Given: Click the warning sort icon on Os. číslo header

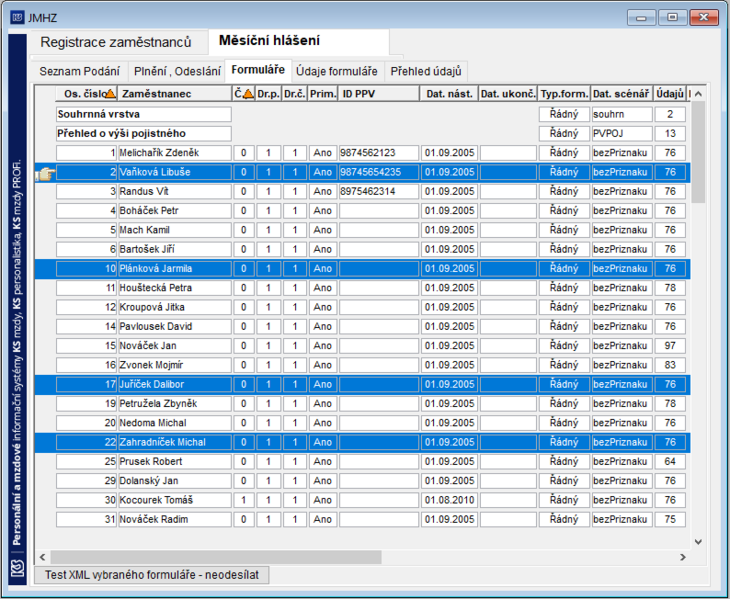Looking at the screenshot, I should (110, 94).
